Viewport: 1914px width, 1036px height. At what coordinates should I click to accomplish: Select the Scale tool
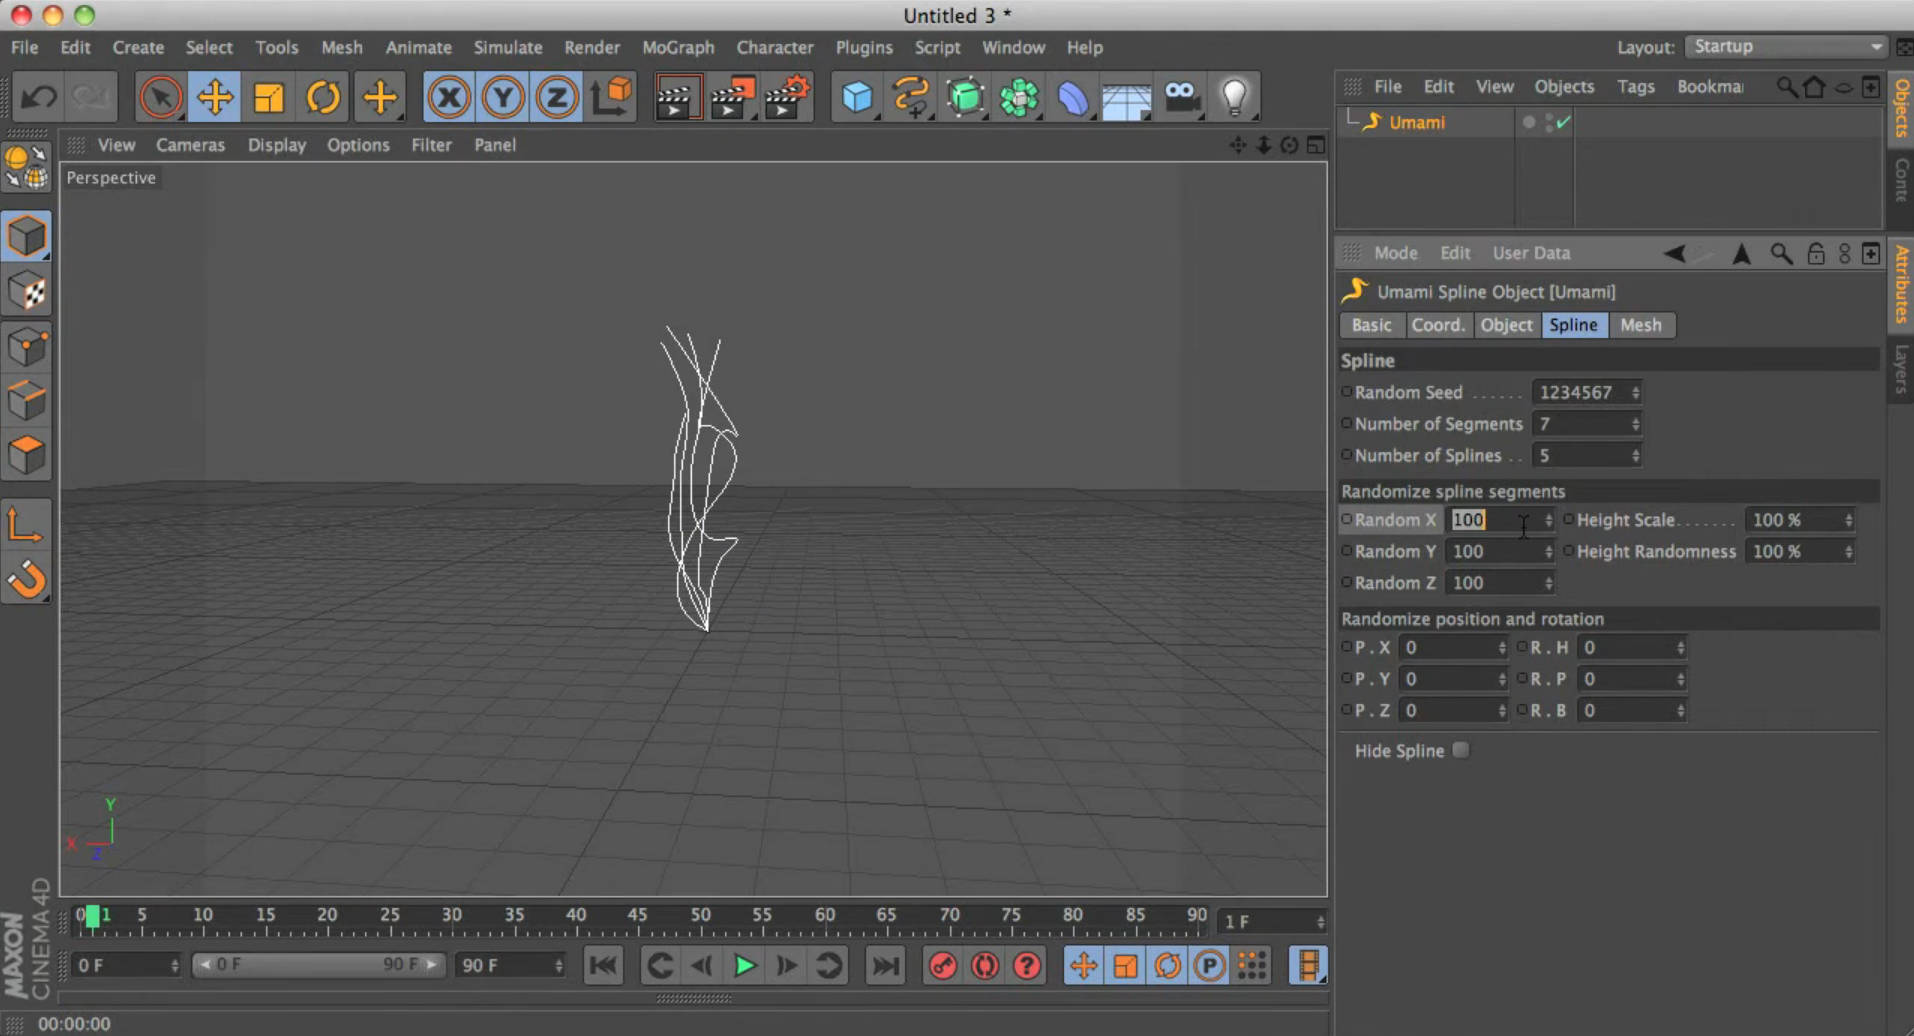click(x=267, y=96)
